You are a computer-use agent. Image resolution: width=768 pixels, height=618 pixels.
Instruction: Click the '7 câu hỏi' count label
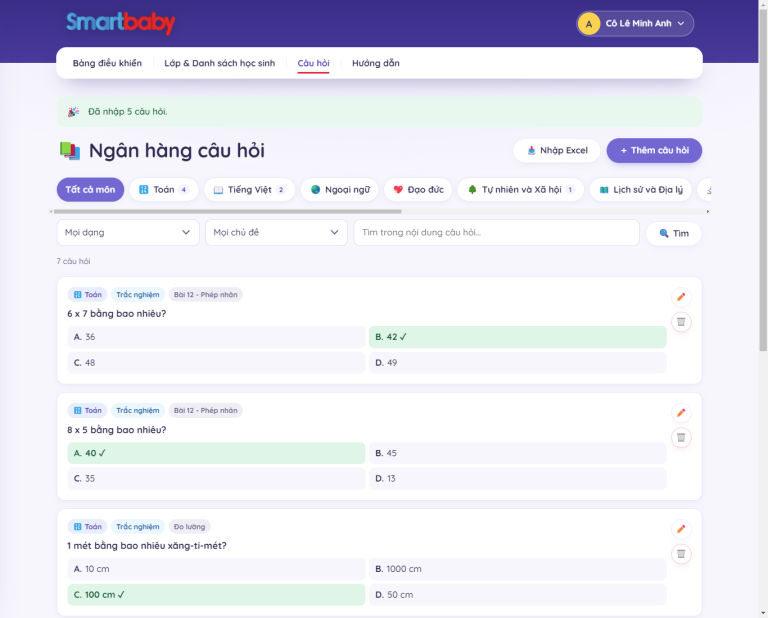[73, 261]
